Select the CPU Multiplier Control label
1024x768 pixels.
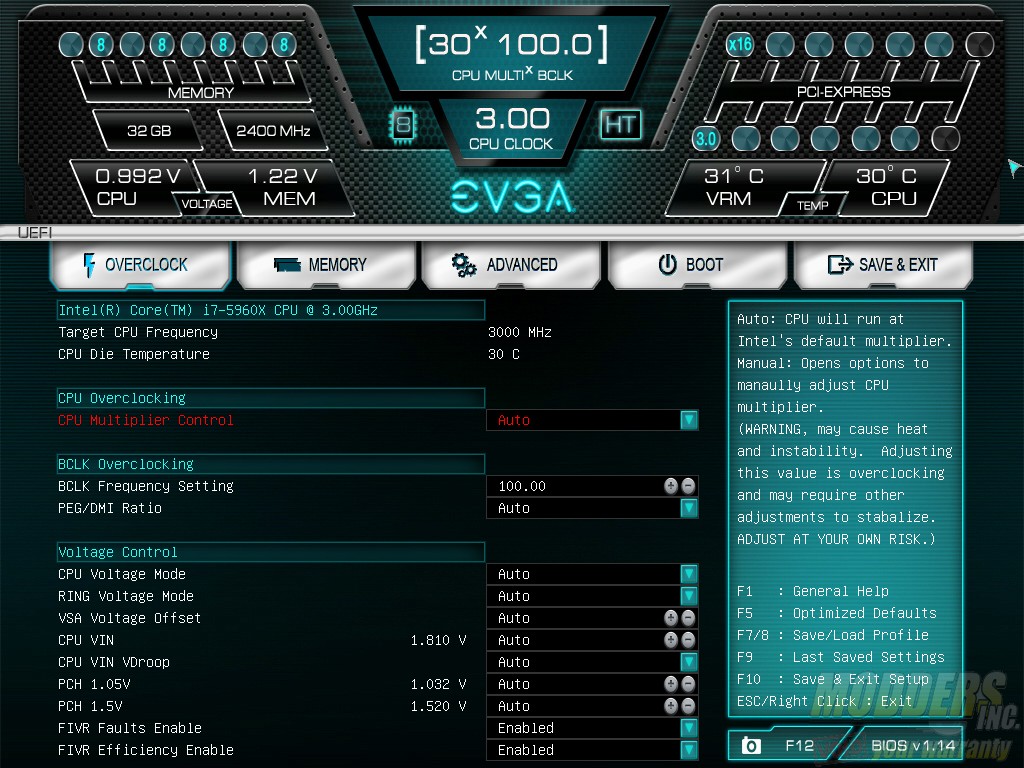[x=146, y=420]
